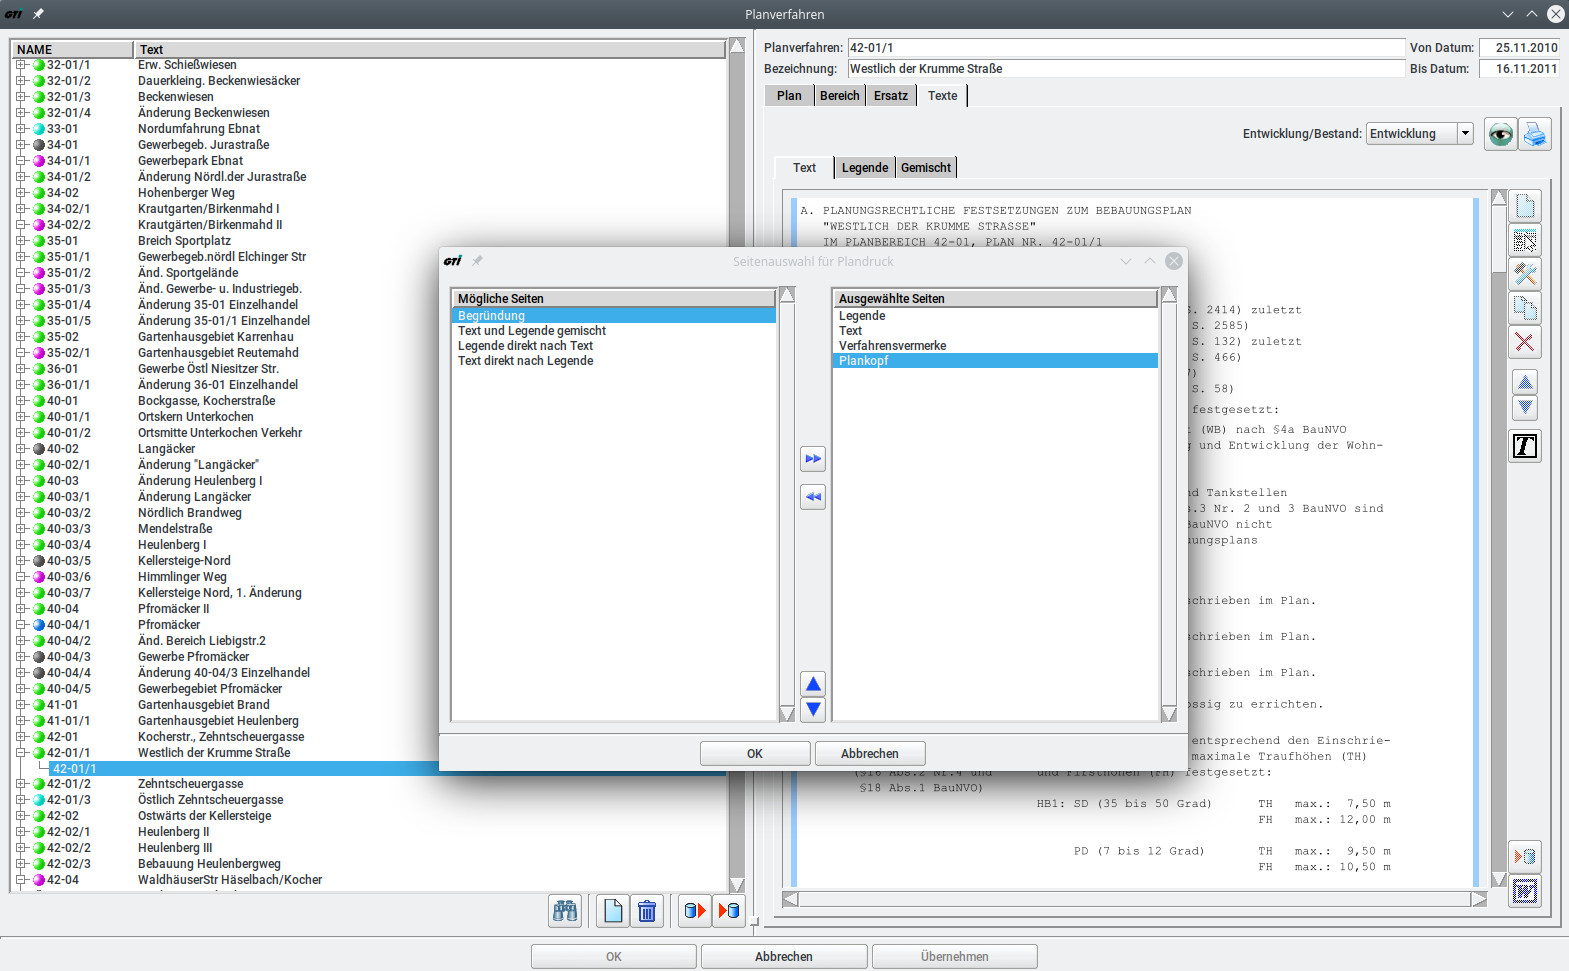Open the Entwicklung/Bestand dropdown
The height and width of the screenshot is (971, 1569).
pos(1465,134)
